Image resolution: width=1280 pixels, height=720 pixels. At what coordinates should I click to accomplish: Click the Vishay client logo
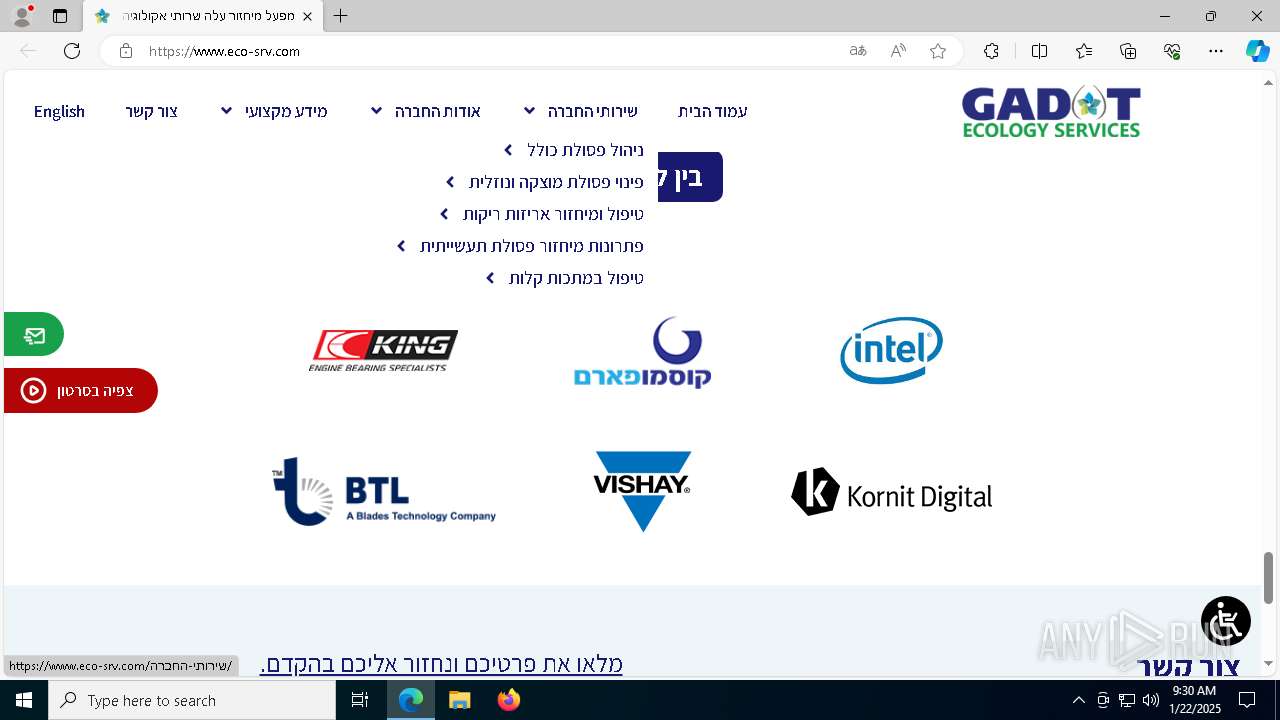642,491
